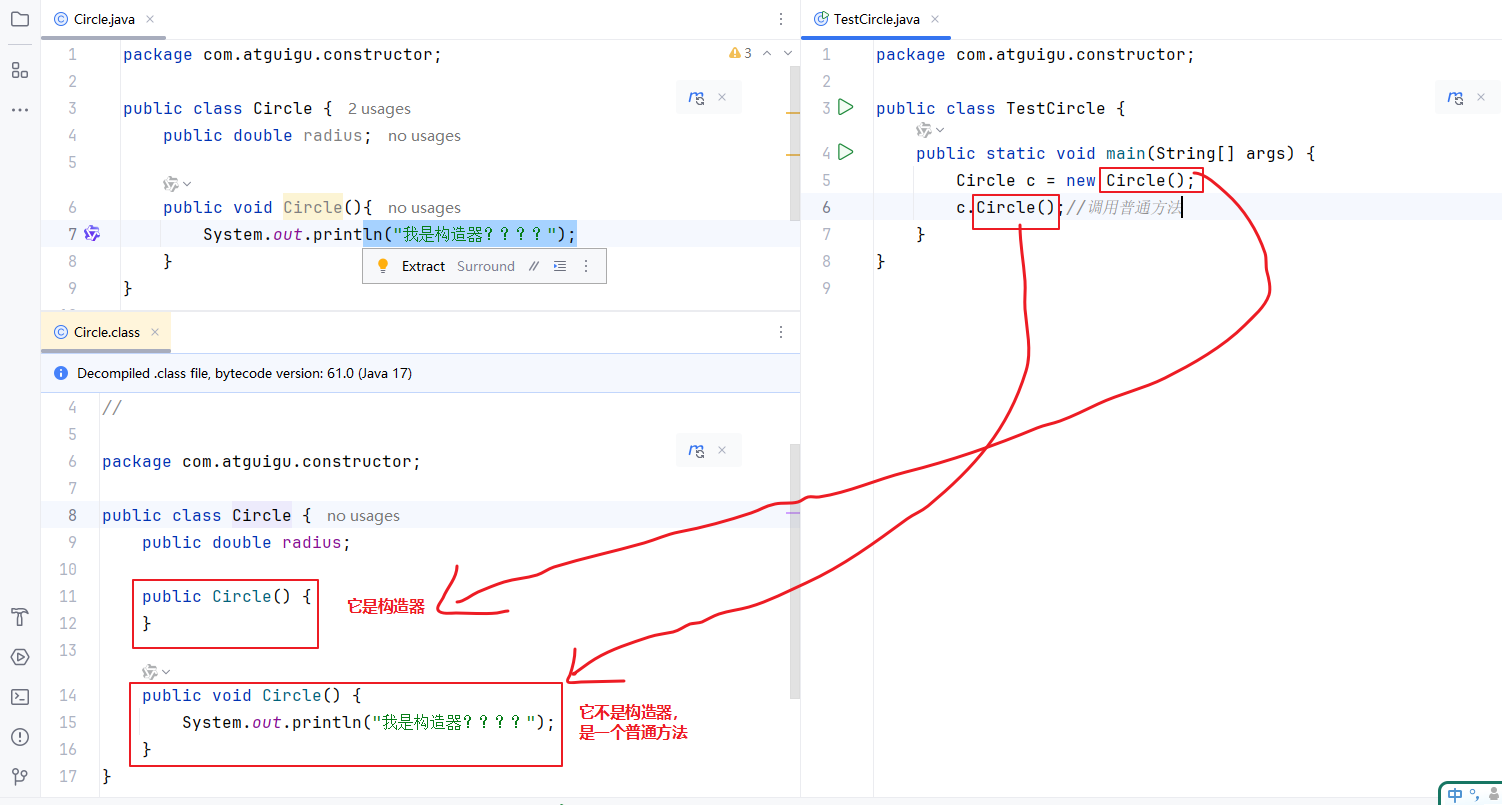1502x805 pixels.
Task: Close the Circle.class tab
Action: point(154,332)
